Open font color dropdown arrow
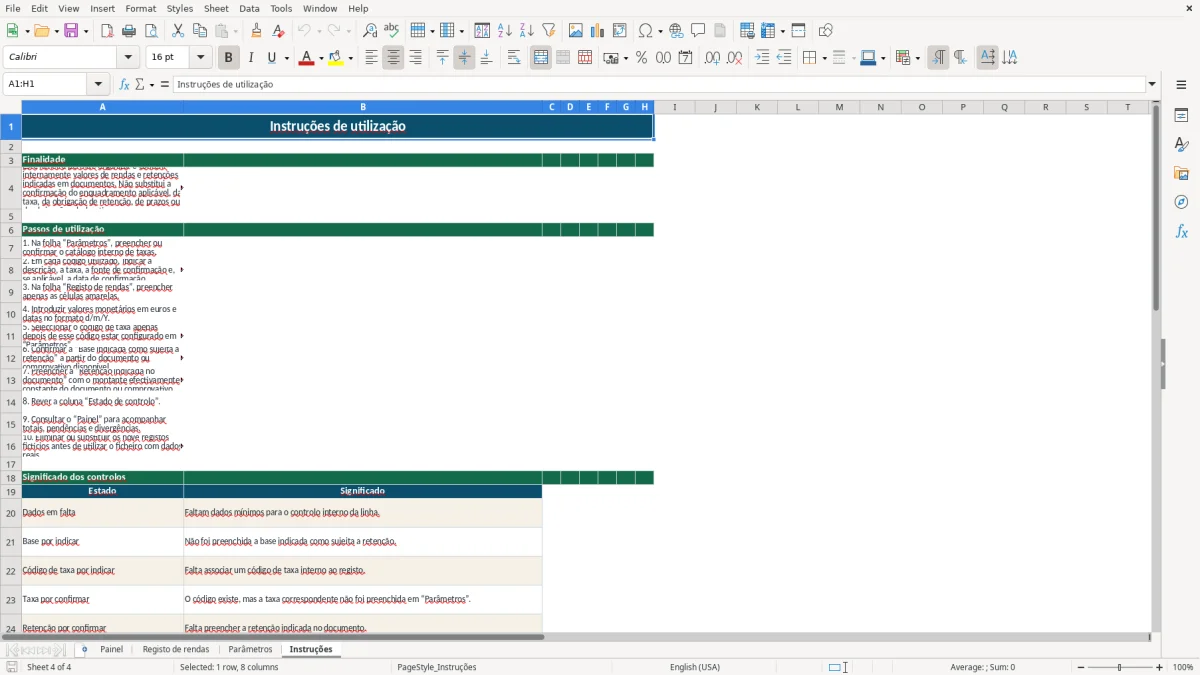The height and width of the screenshot is (675, 1200). coord(319,58)
